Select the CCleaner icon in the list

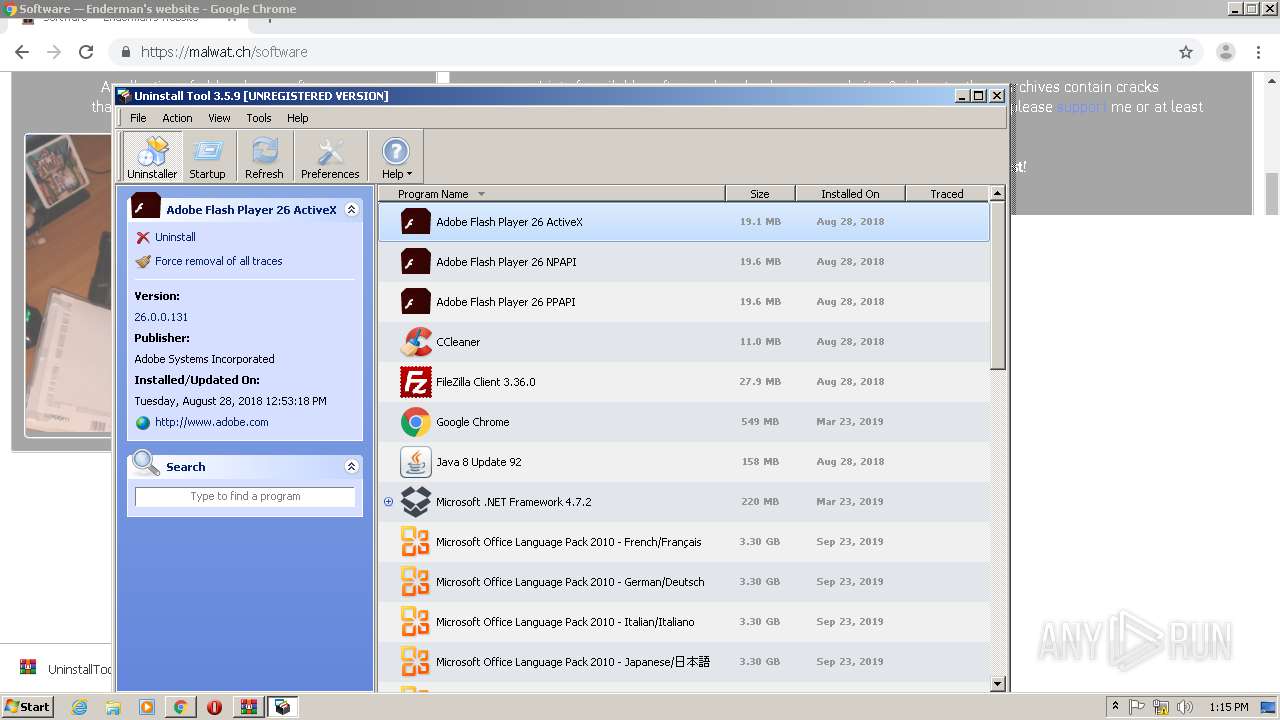(415, 342)
